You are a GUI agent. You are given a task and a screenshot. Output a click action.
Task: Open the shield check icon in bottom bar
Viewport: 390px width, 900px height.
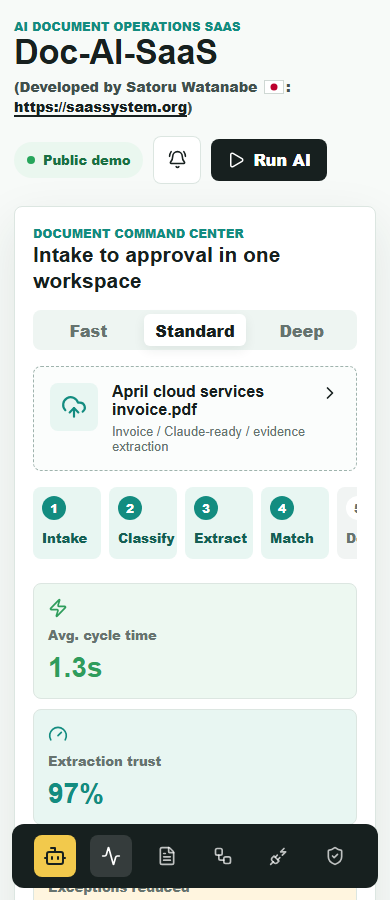pos(335,856)
